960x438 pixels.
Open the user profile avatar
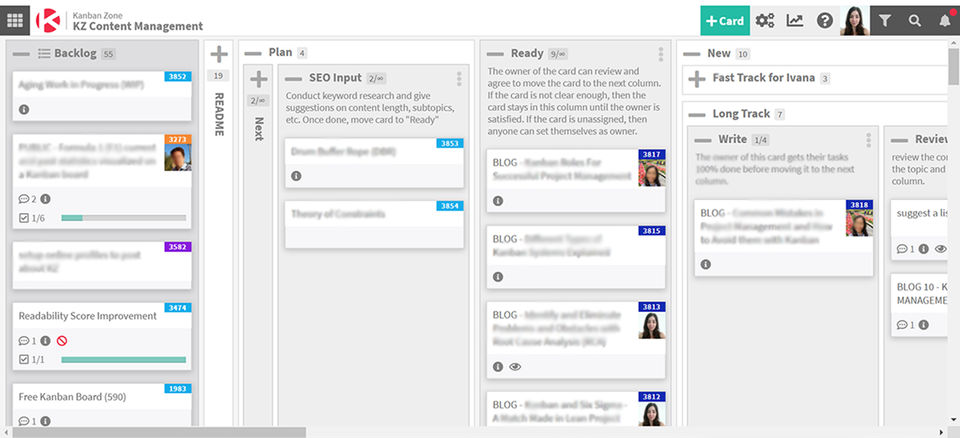tap(855, 20)
